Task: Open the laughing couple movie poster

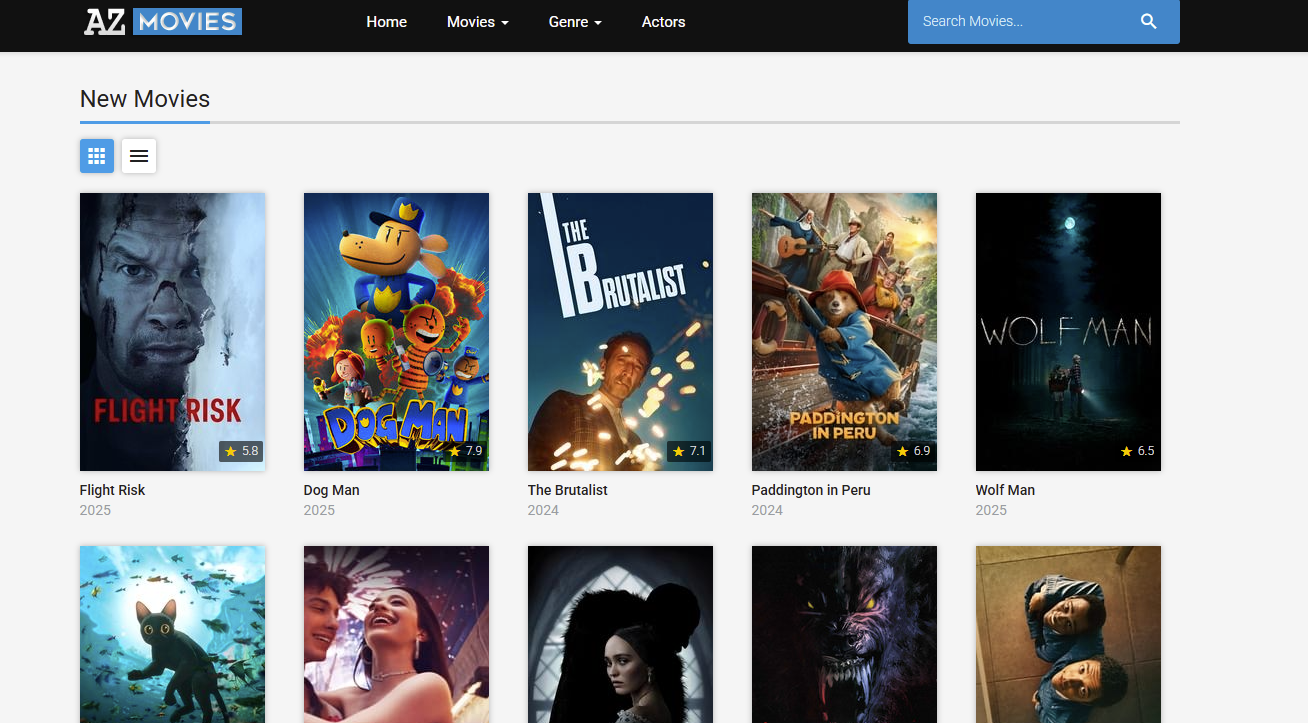Action: pyautogui.click(x=396, y=634)
